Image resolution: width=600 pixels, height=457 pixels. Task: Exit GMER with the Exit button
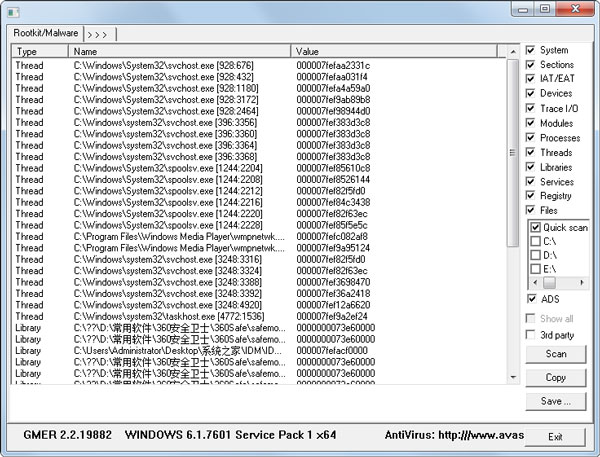pos(556,437)
